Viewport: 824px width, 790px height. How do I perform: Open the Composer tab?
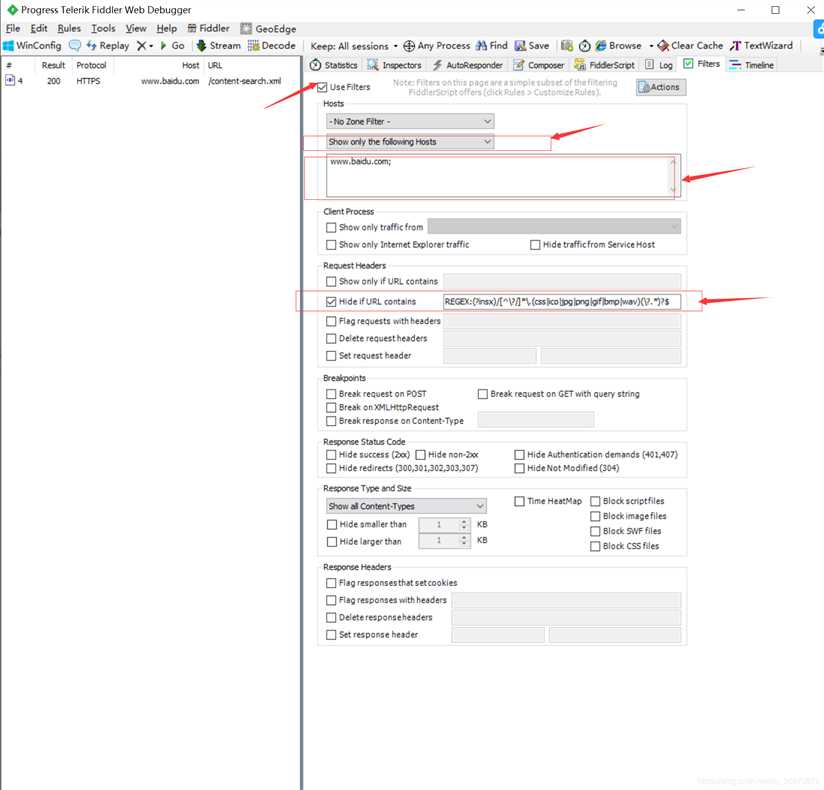point(539,65)
